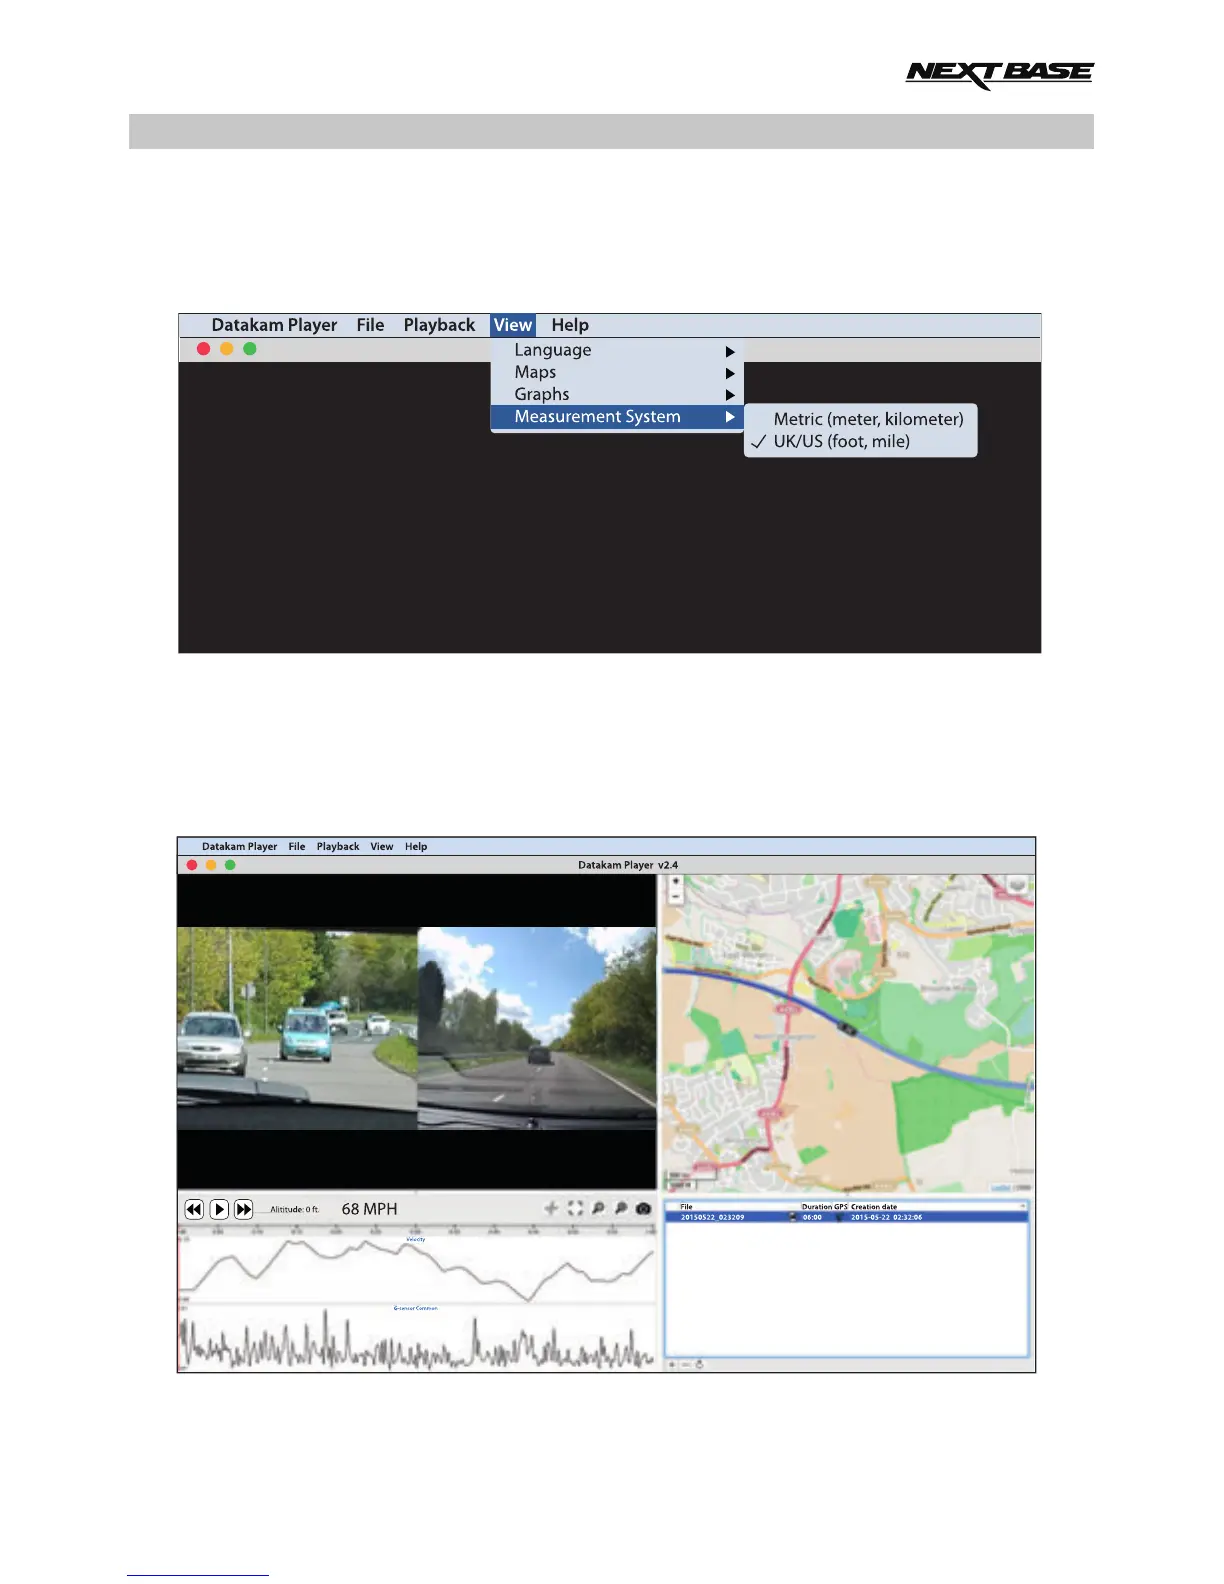Expand the Maps submenu arrow
This screenshot has width=1224, height=1584.
click(730, 373)
